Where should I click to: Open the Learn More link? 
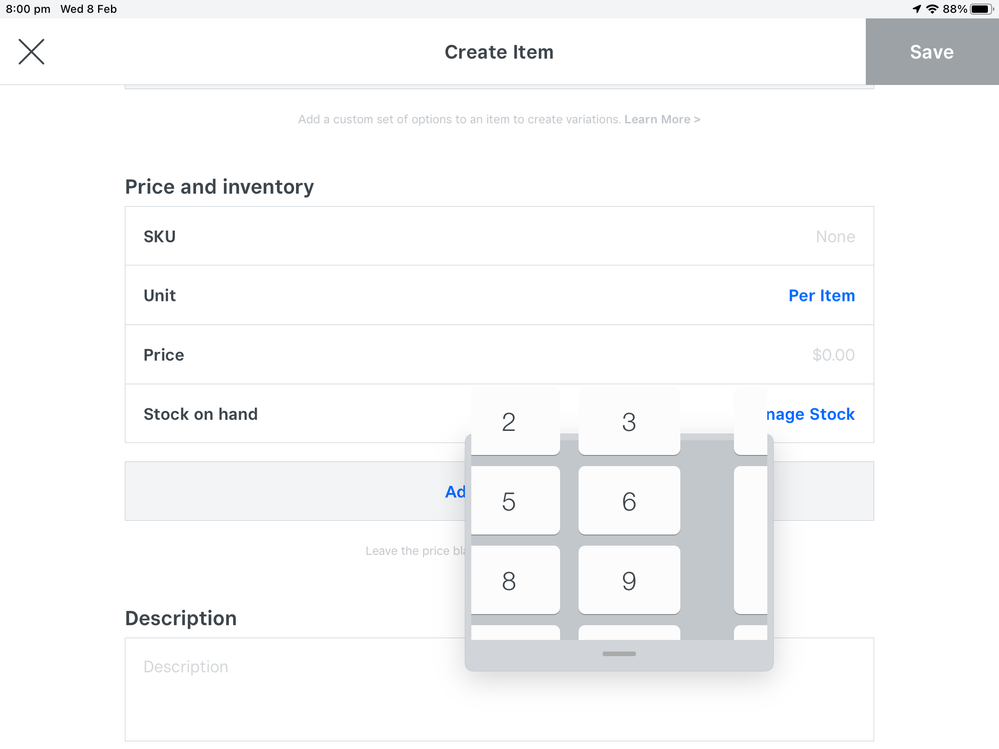(662, 119)
